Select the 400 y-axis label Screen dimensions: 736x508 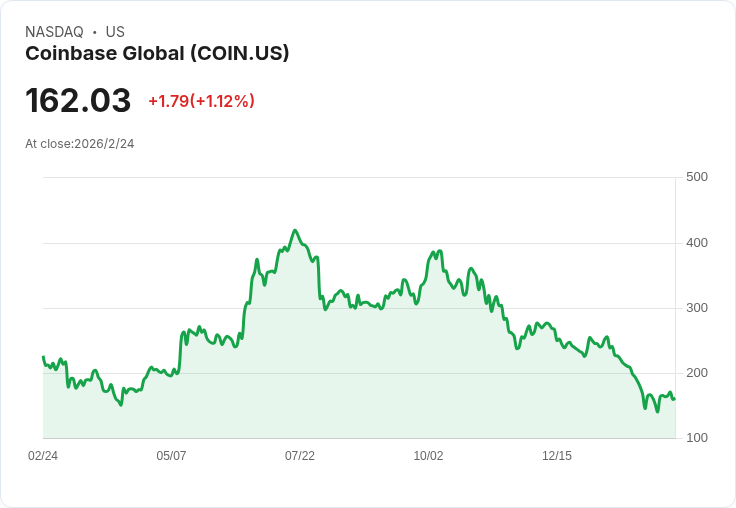coord(696,243)
